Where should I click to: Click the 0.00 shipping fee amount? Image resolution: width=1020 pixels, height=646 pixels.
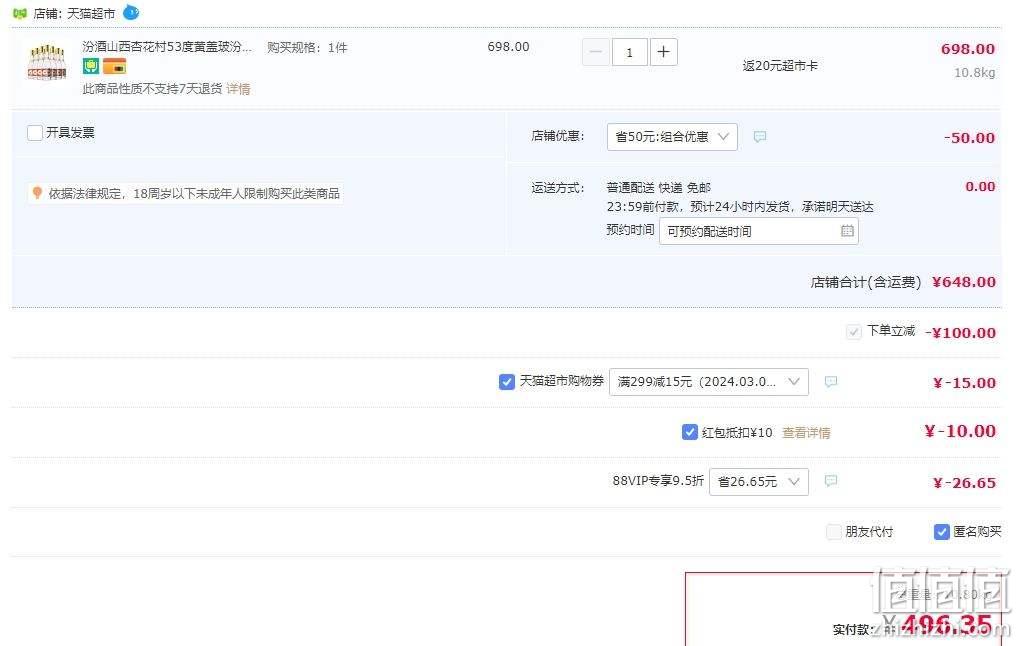pos(980,187)
